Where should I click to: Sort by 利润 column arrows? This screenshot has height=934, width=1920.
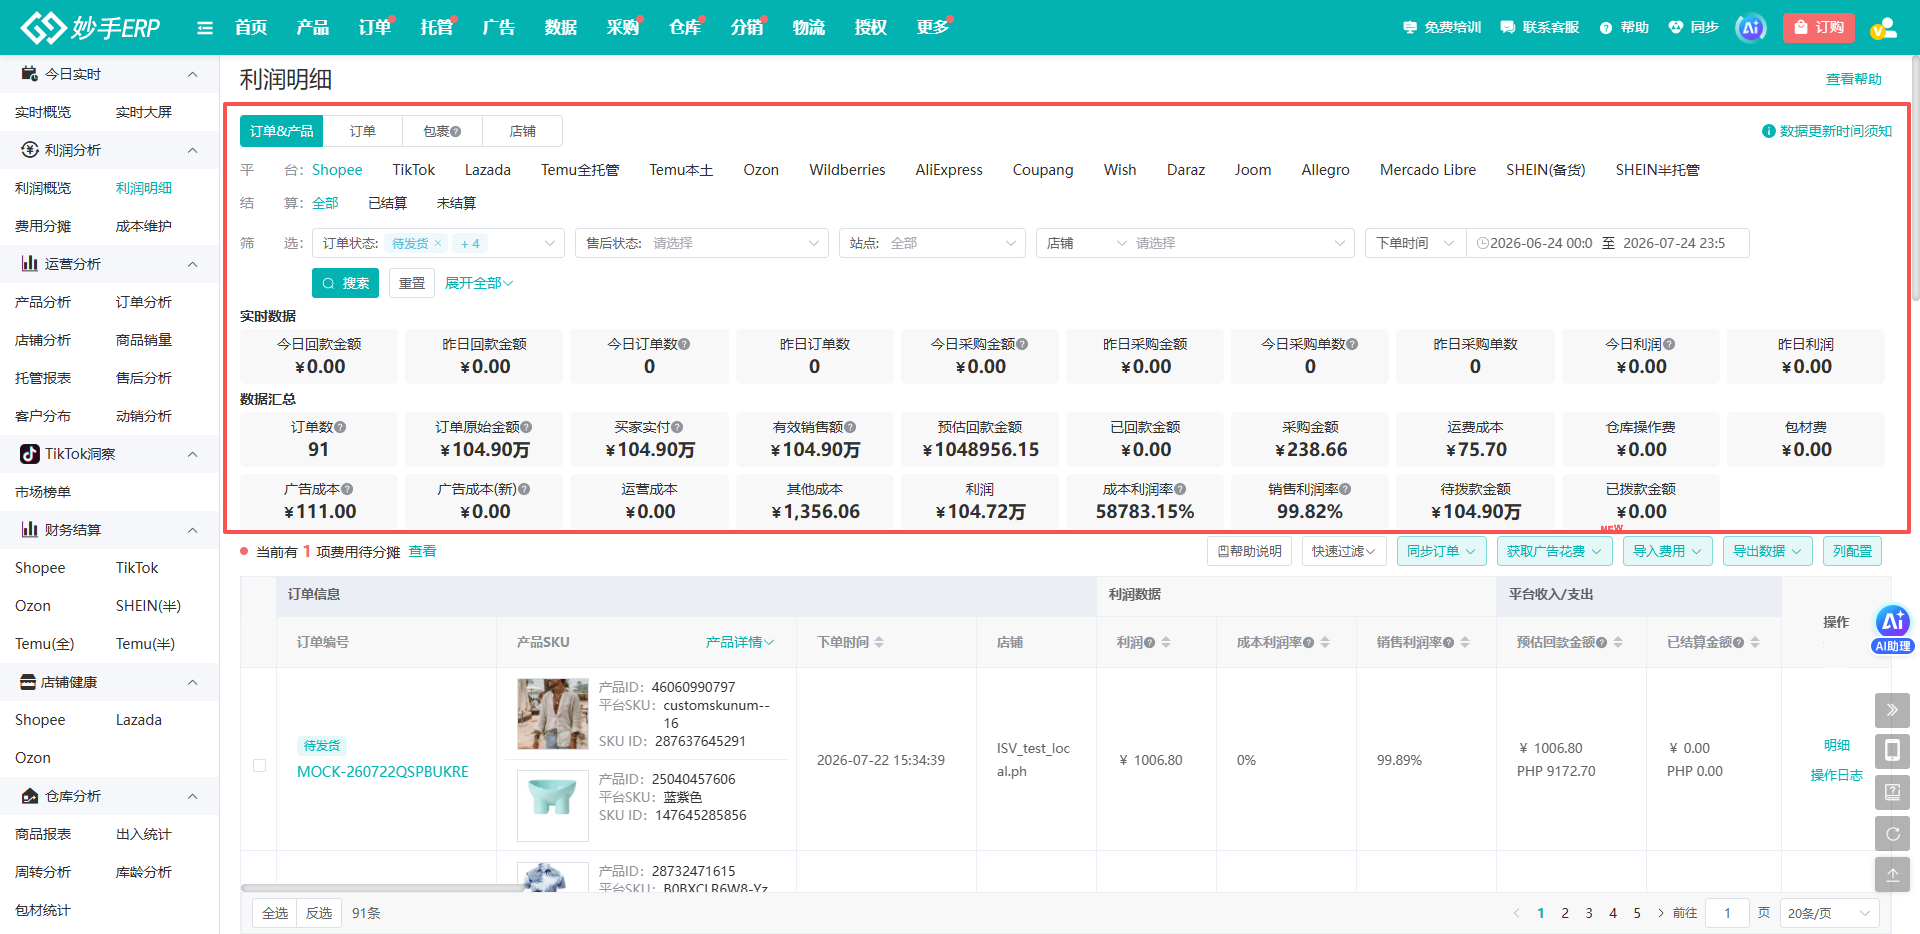[1166, 642]
